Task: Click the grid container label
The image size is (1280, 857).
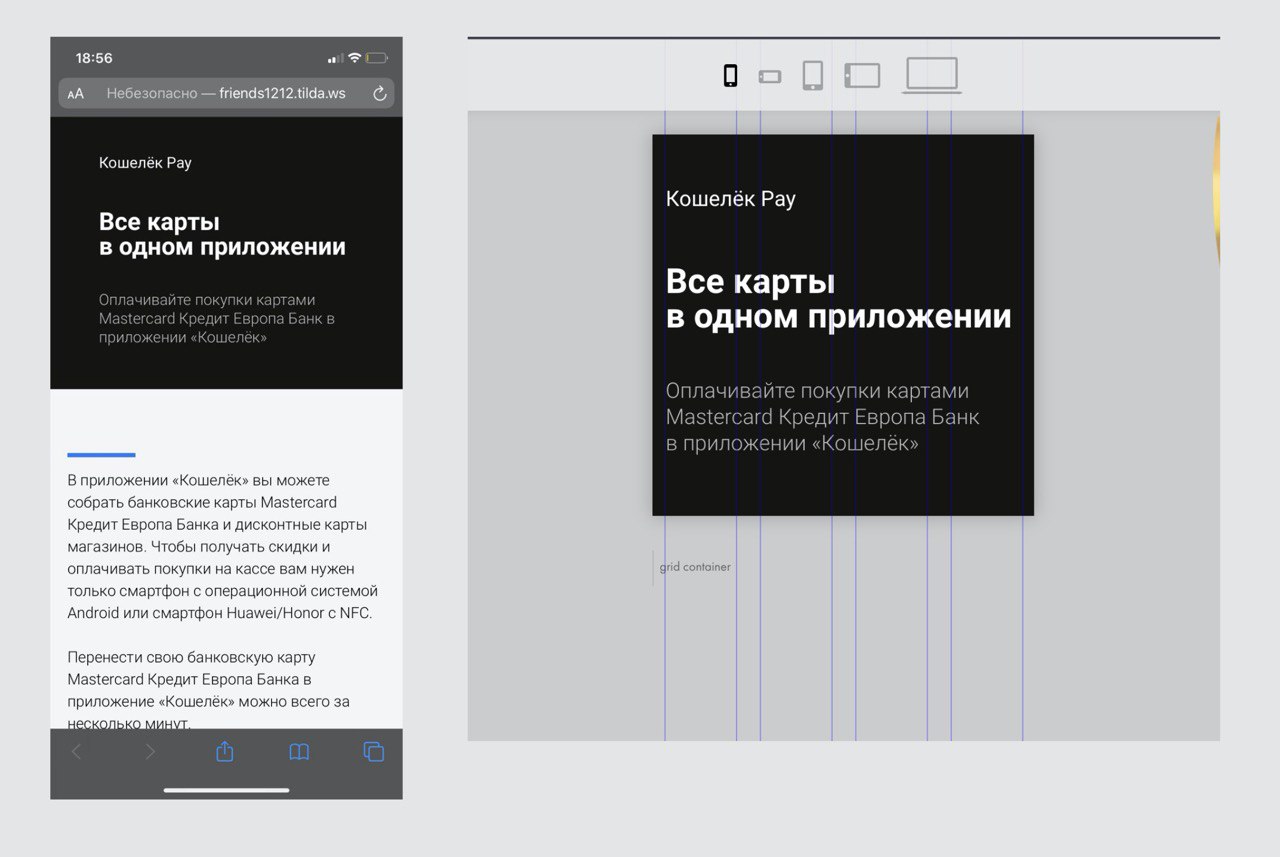Action: (695, 567)
